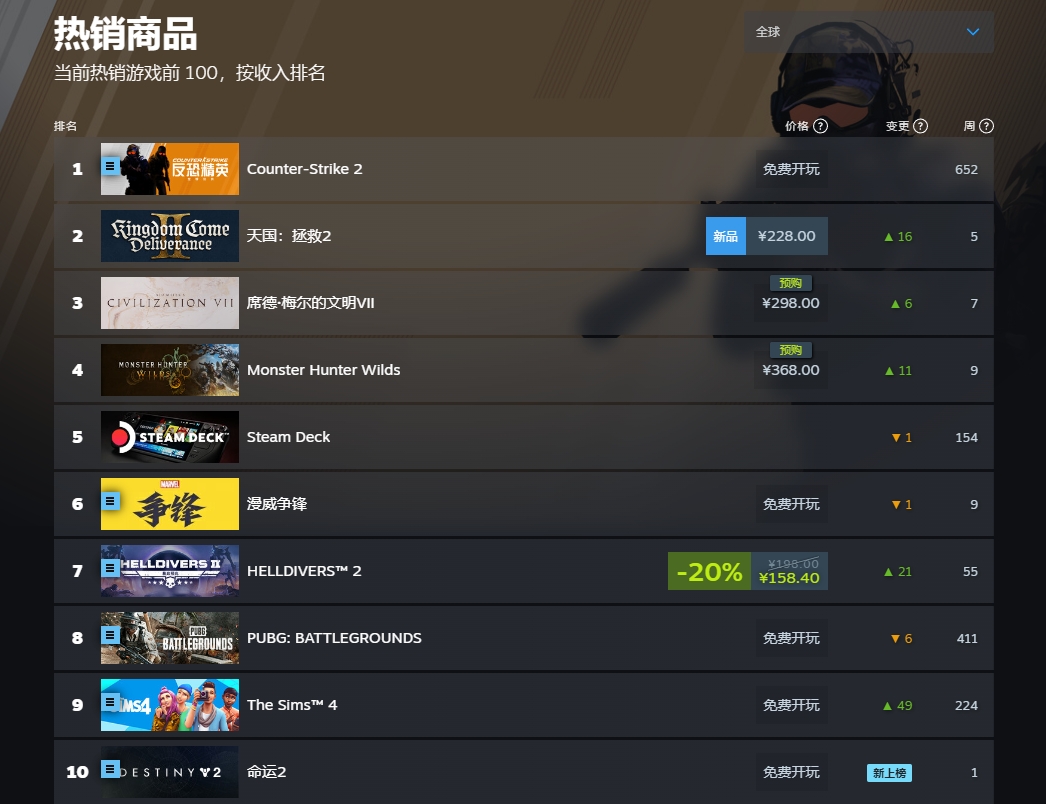Image resolution: width=1046 pixels, height=804 pixels.
Task: Click list icon on Counter-Strike 2 thumbnail
Action: click(111, 166)
